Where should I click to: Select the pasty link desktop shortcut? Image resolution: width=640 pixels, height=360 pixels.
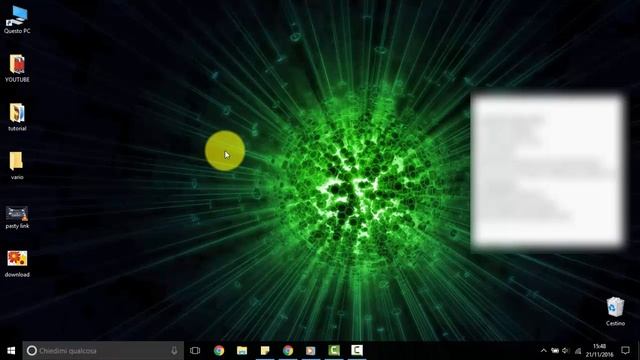[17, 217]
